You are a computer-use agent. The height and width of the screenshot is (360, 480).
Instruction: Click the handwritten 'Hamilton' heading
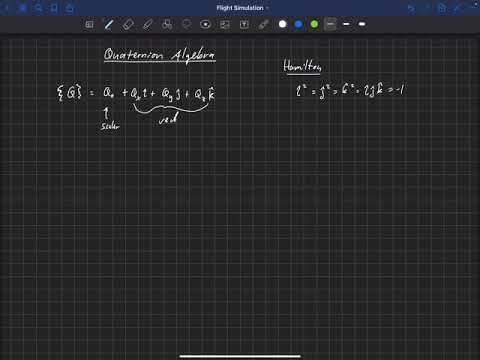click(302, 67)
